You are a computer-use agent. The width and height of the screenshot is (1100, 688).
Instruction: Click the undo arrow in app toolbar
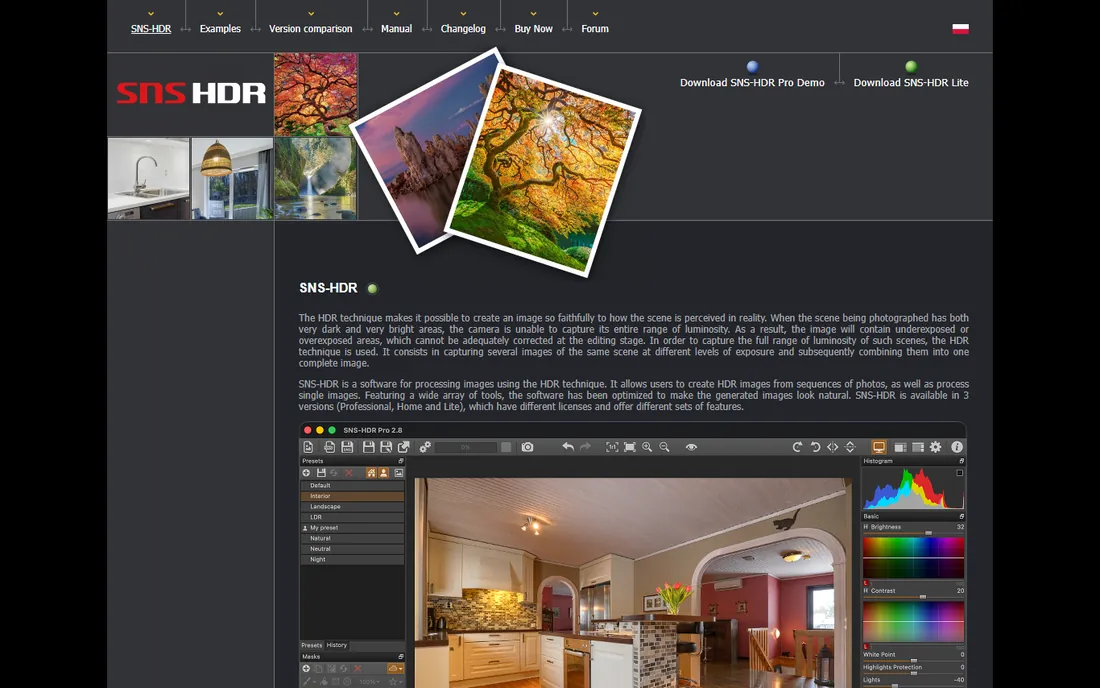click(568, 447)
